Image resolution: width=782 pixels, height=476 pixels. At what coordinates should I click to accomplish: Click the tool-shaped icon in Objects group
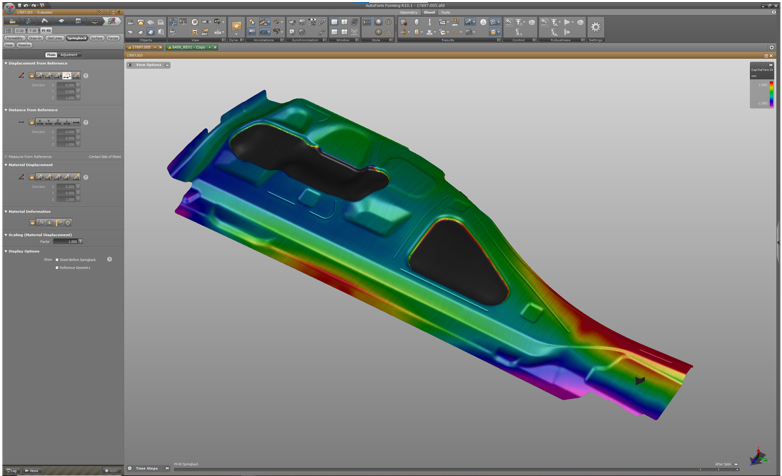click(141, 22)
